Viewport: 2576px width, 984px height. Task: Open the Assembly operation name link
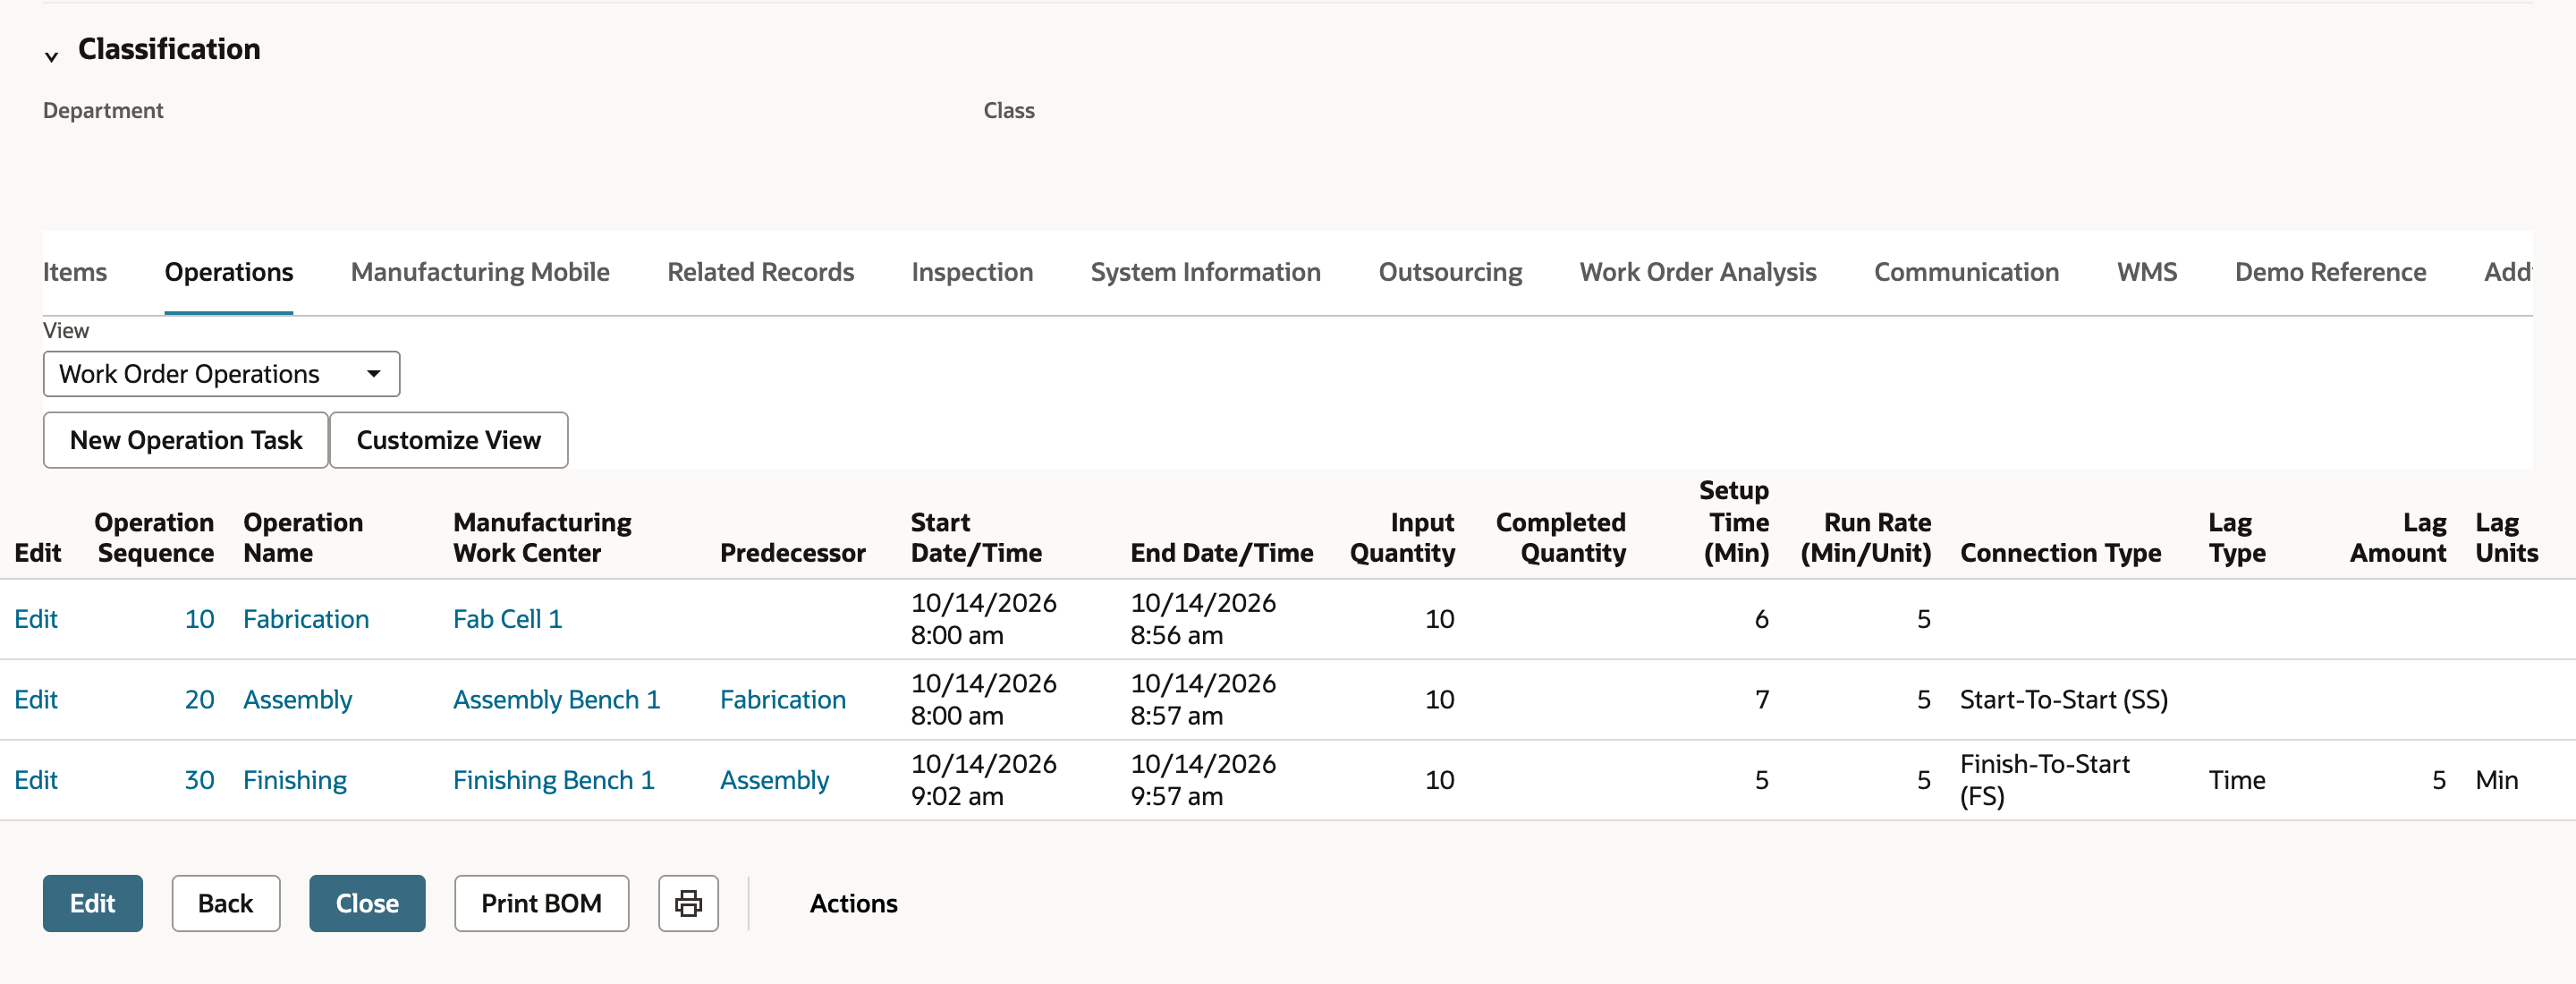298,699
